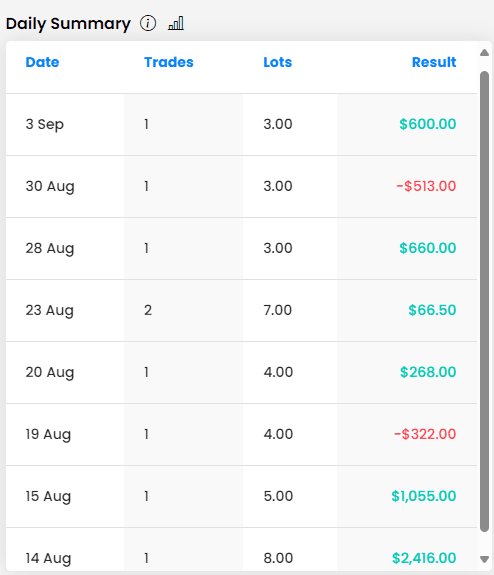Viewport: 494px width, 575px height.
Task: Sort by the Date column header
Action: pos(42,62)
